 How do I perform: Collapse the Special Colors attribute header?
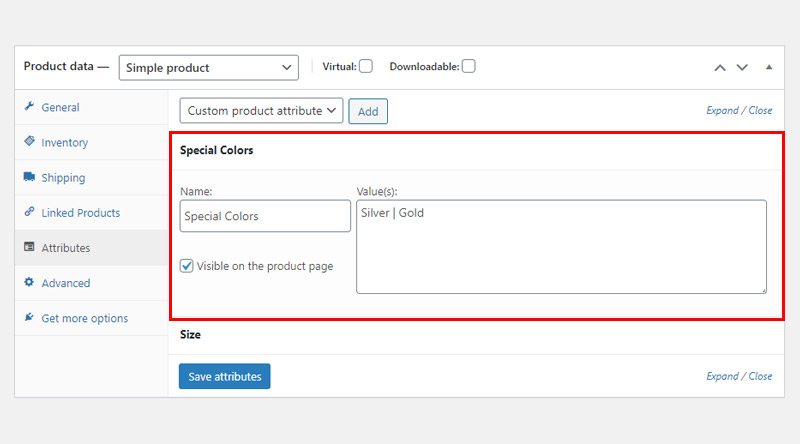click(x=477, y=151)
